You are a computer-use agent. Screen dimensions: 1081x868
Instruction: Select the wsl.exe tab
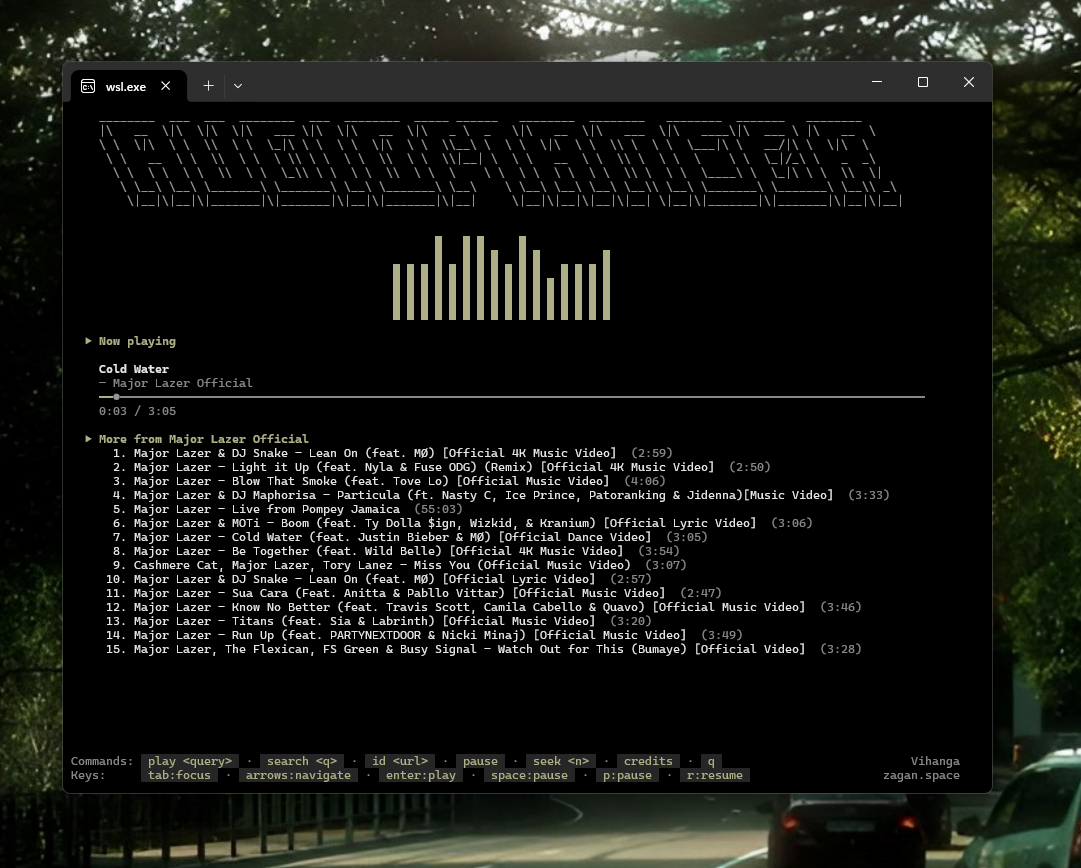(129, 86)
